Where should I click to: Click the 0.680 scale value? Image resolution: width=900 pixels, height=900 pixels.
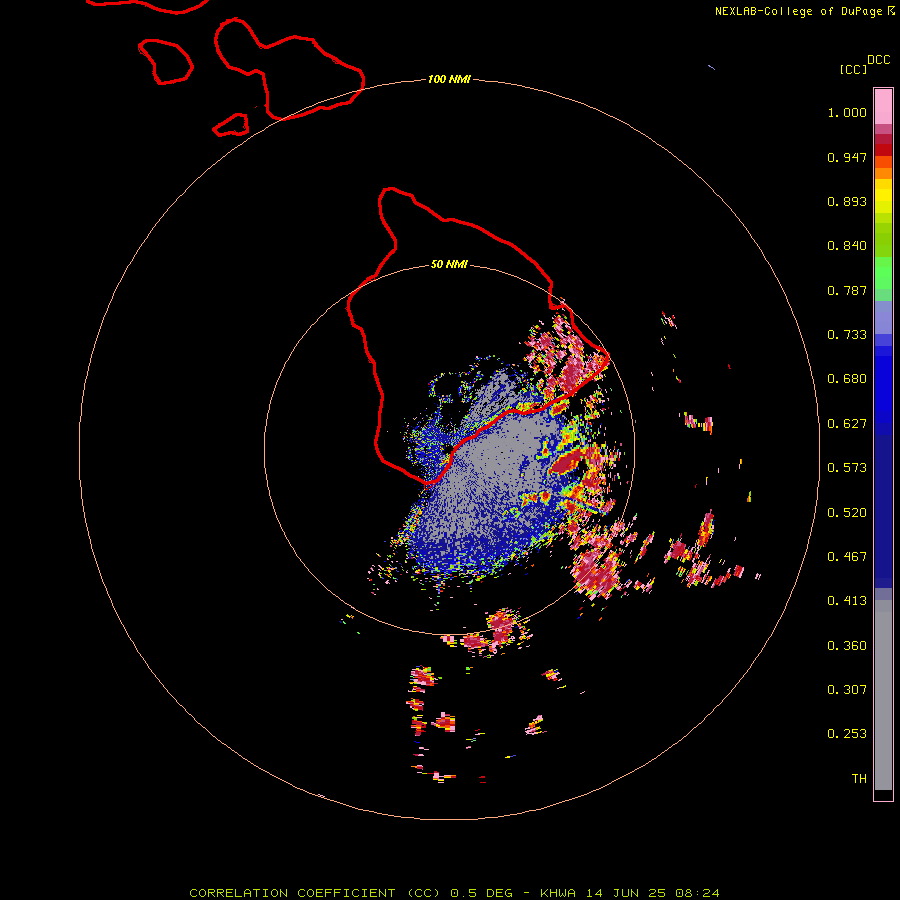point(847,379)
